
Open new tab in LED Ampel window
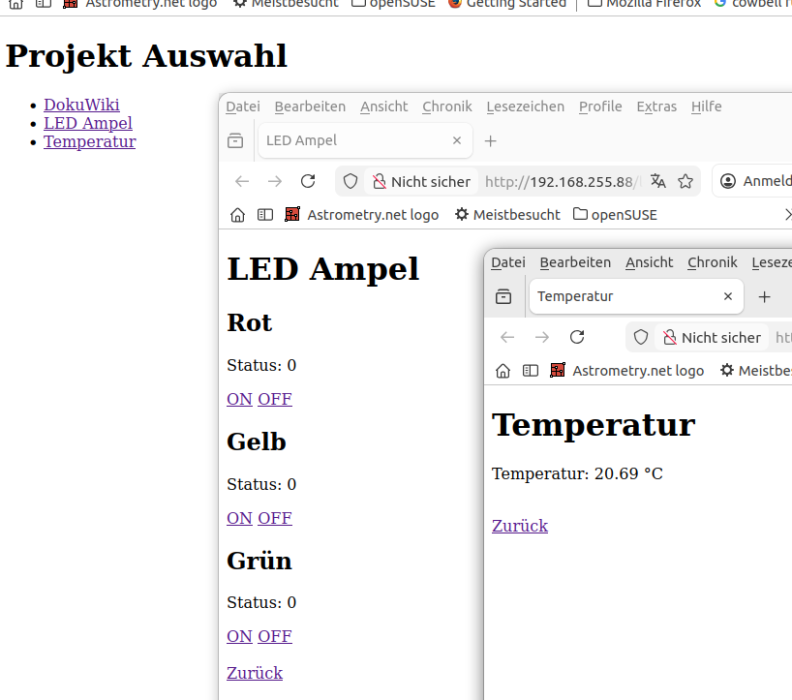click(x=490, y=141)
